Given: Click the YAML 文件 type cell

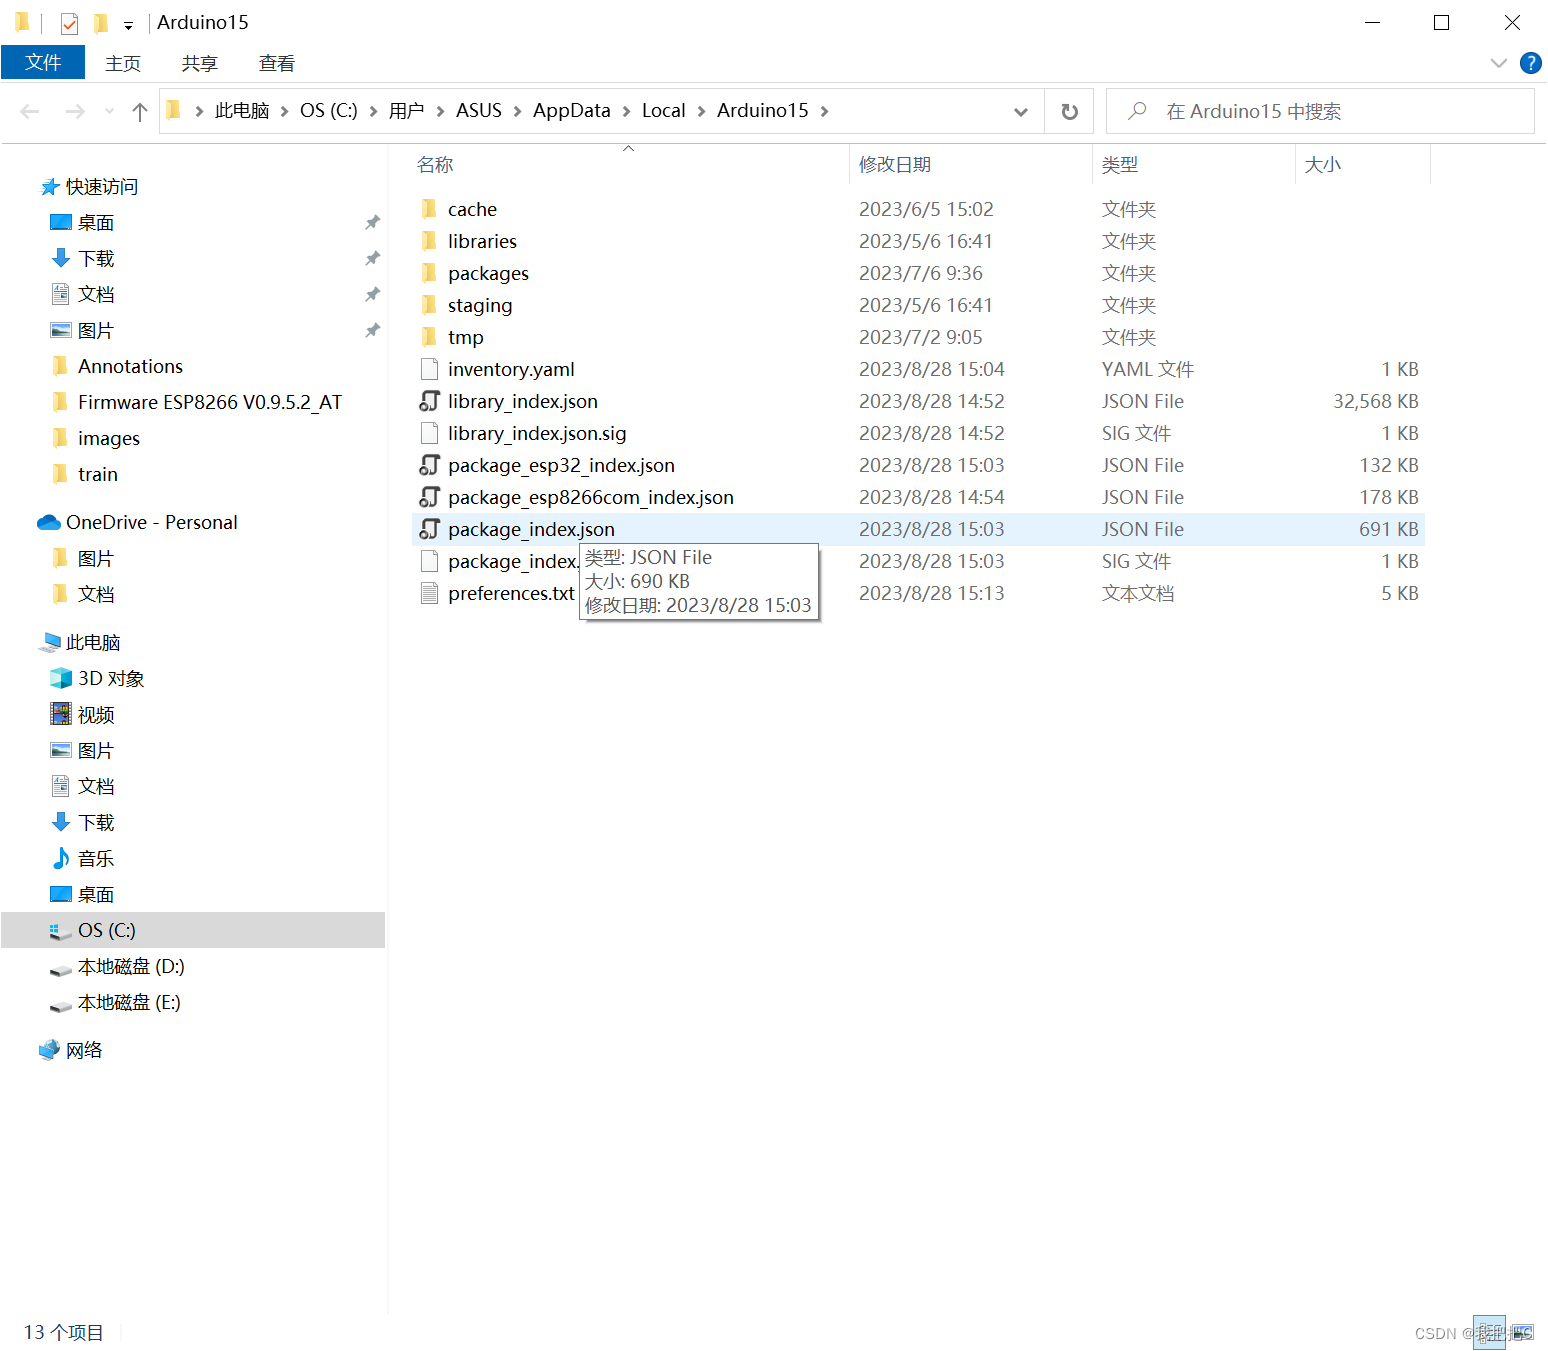Looking at the screenshot, I should point(1147,369).
